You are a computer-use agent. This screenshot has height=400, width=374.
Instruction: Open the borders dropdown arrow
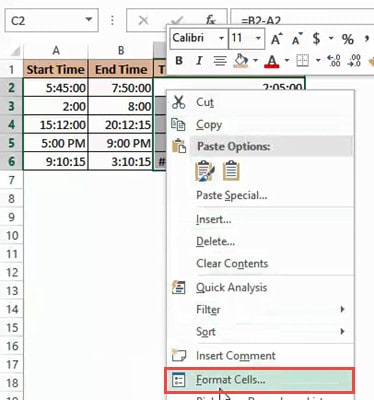coord(318,61)
